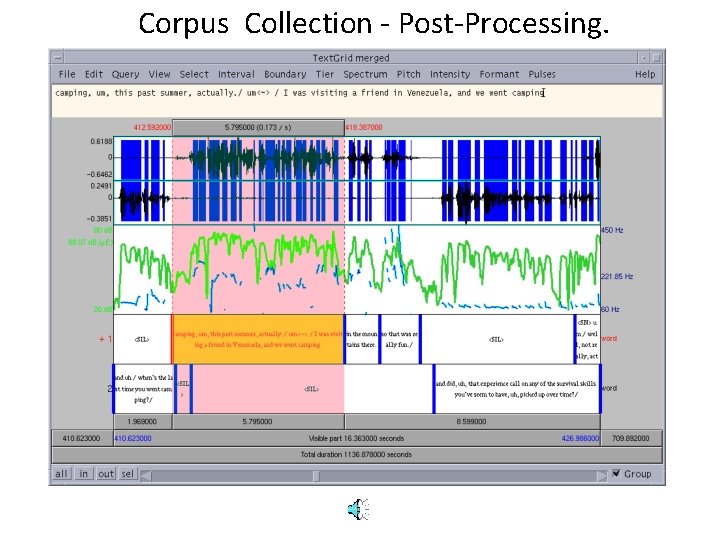Click the red start-of-selection boundary in tier 1
Viewport: 720px width, 540px height.
[172, 339]
